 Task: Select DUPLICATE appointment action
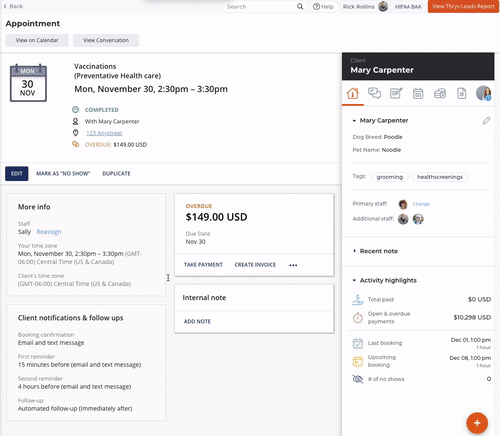coord(116,173)
